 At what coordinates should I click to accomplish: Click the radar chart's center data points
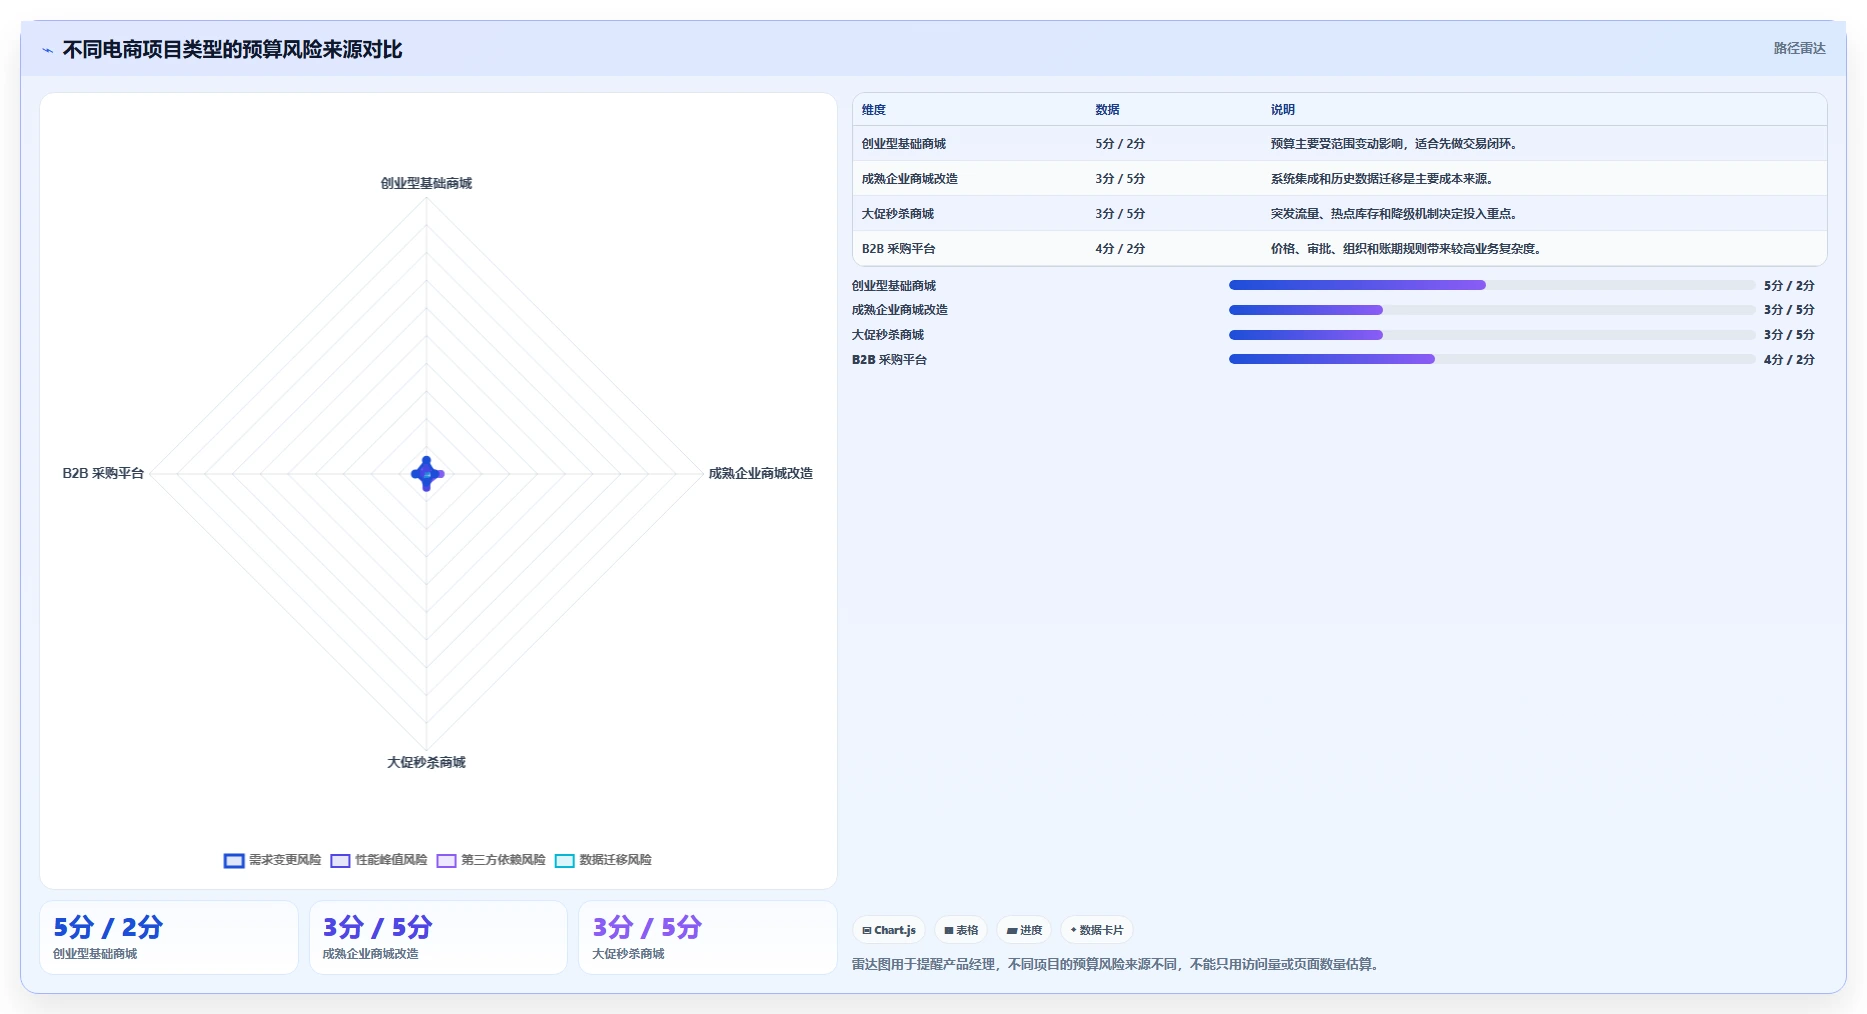427,474
